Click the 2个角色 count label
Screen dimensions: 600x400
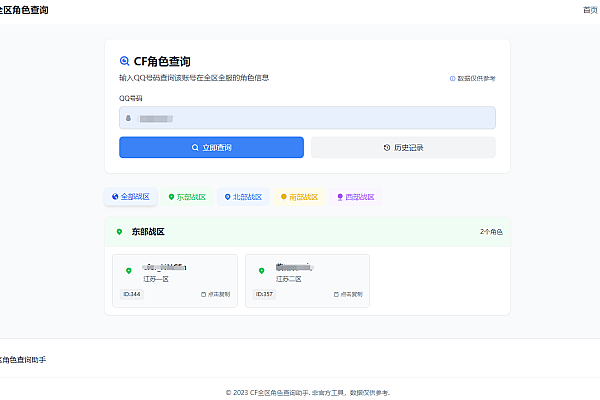tap(491, 232)
